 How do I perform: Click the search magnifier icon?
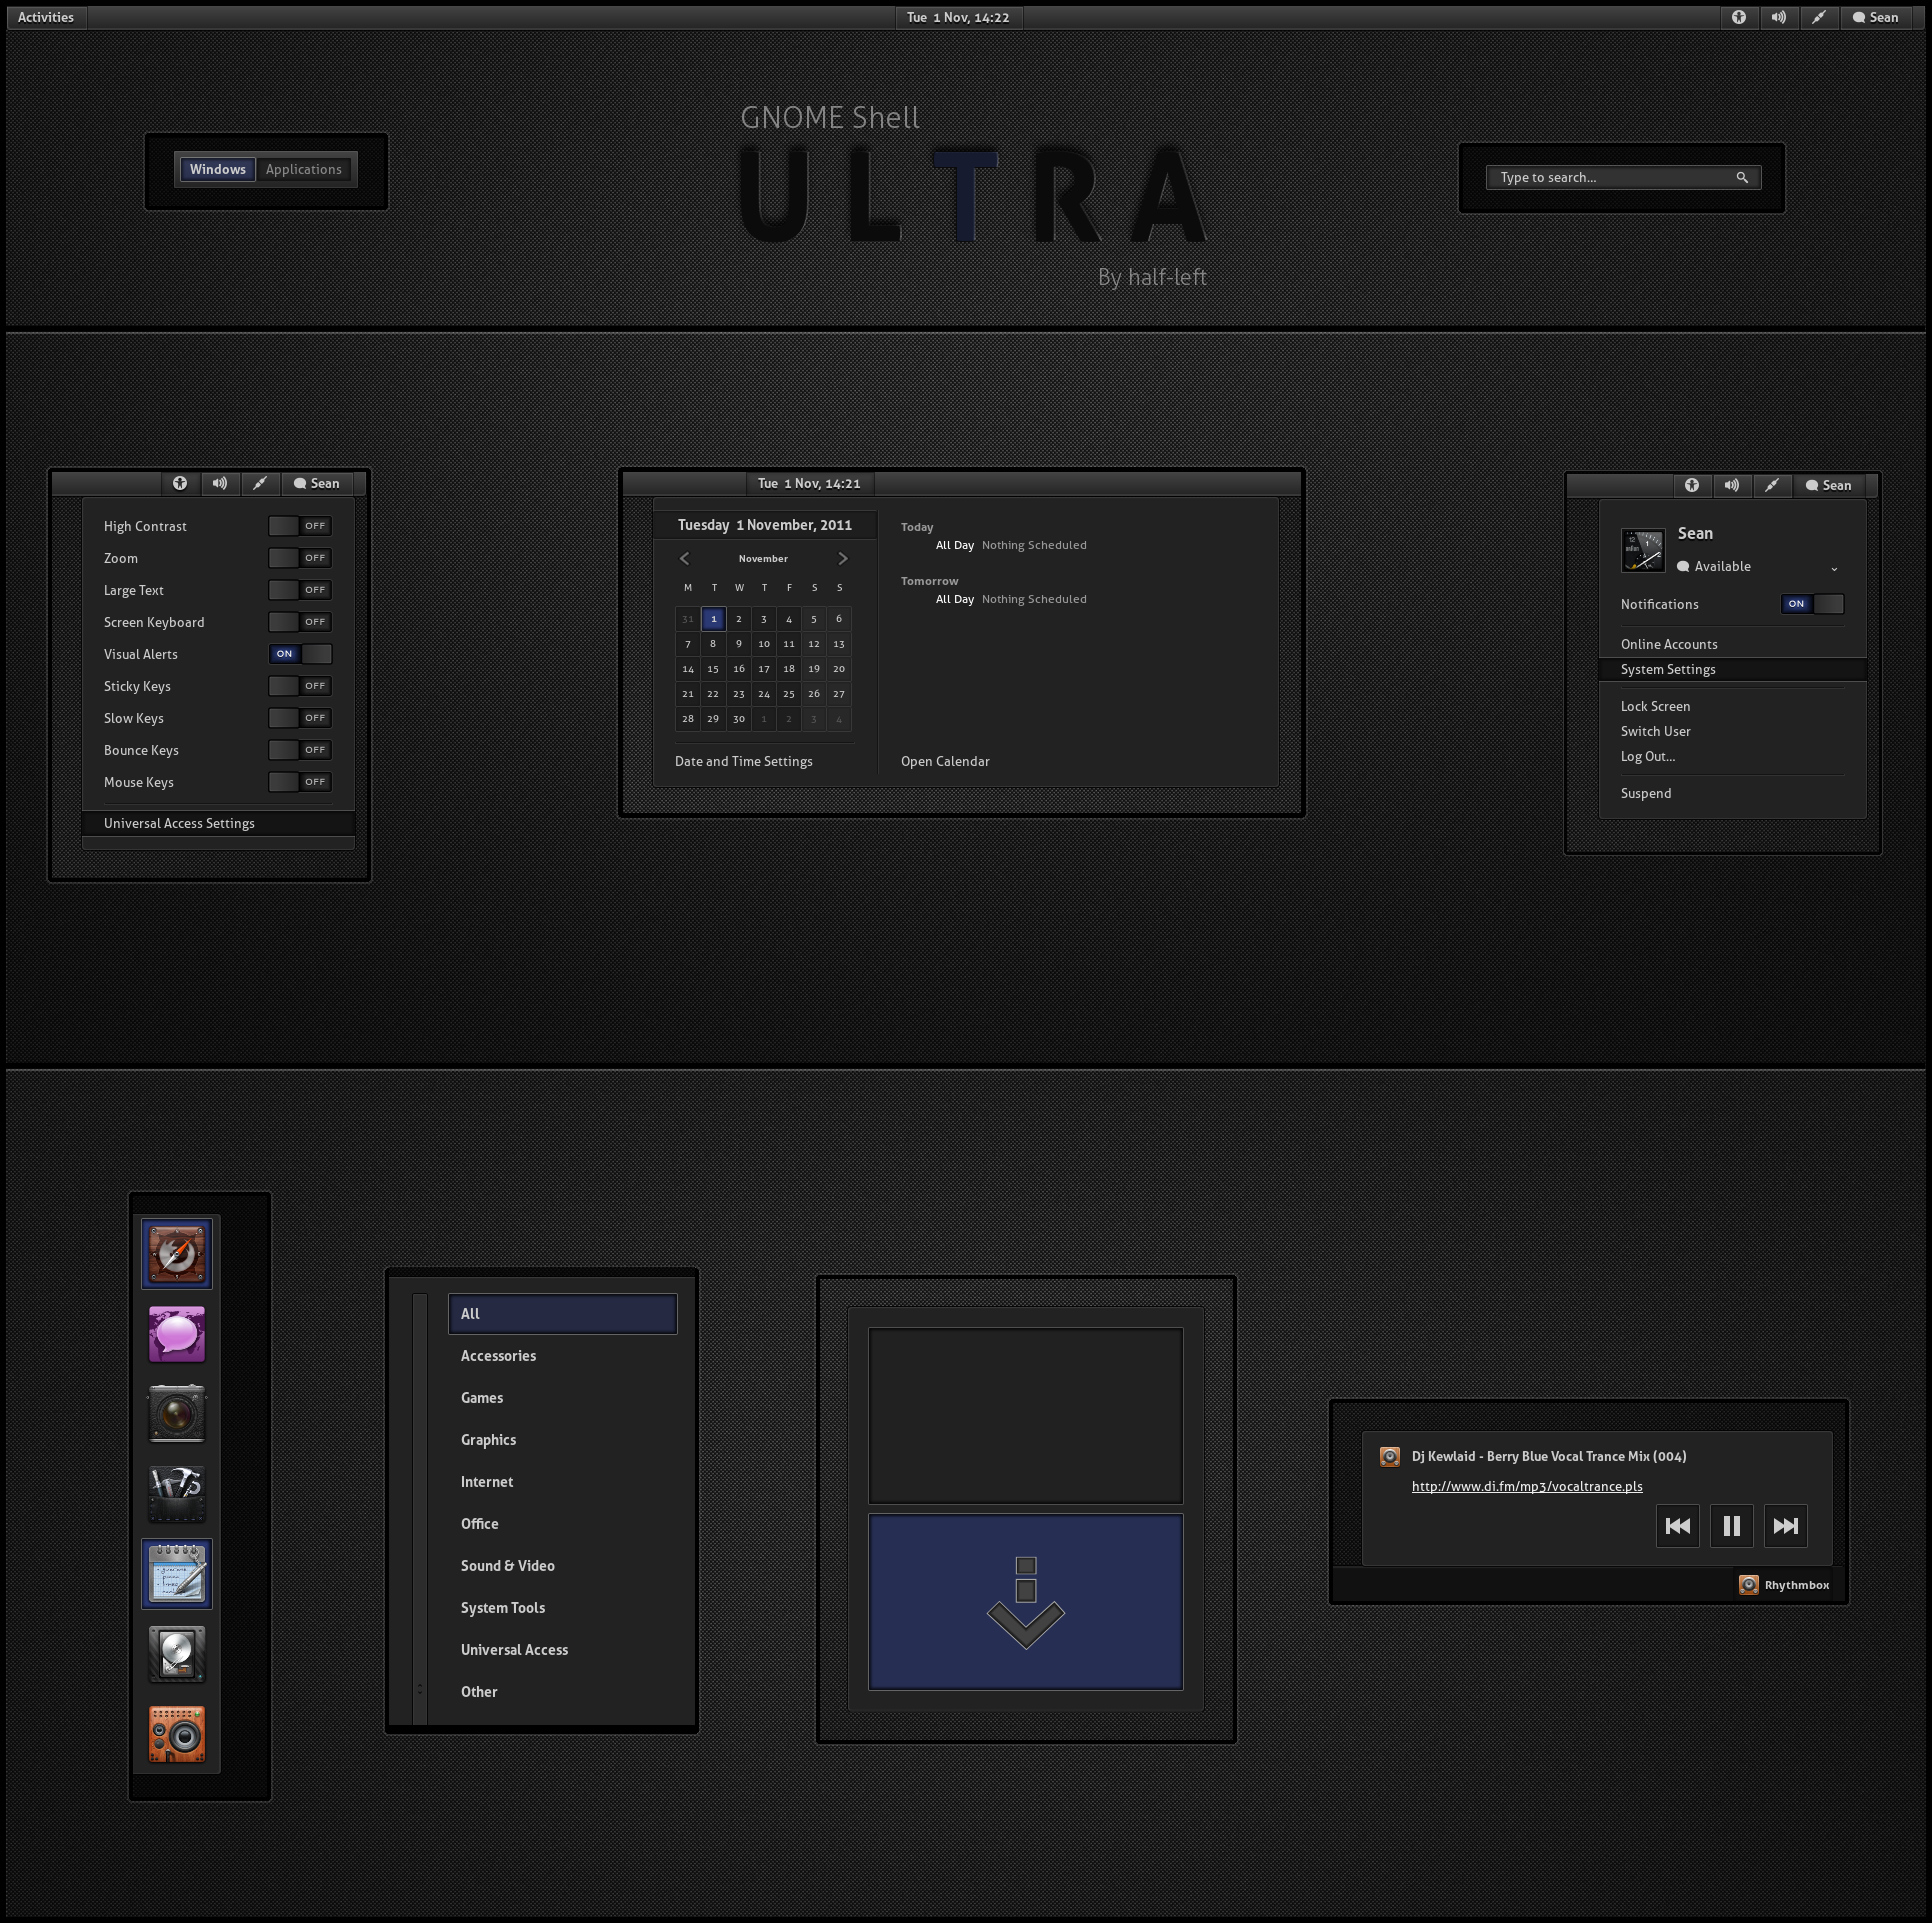point(1742,178)
